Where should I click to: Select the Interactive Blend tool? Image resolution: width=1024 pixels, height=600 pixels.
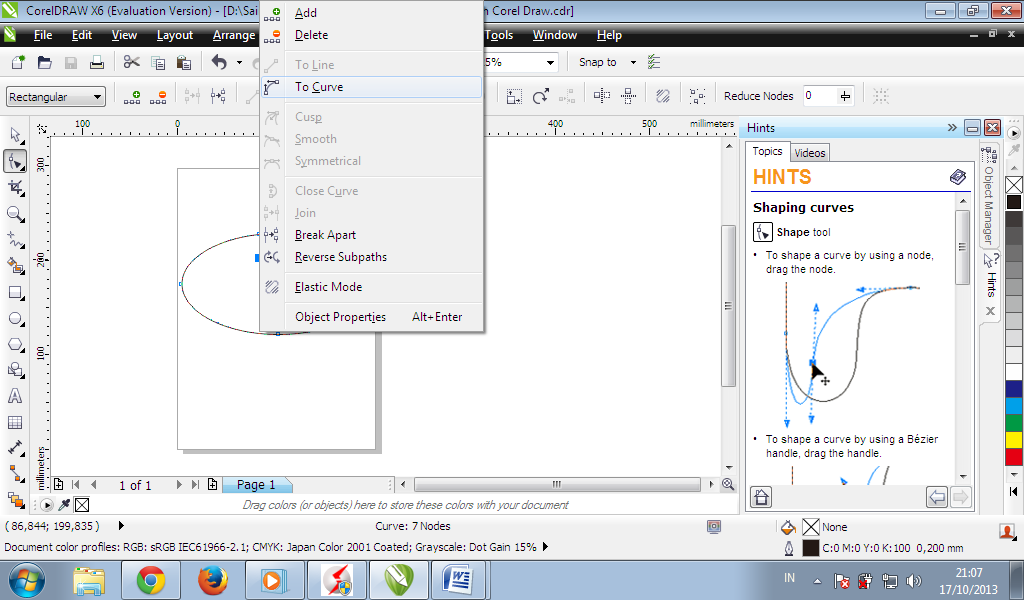(x=16, y=501)
